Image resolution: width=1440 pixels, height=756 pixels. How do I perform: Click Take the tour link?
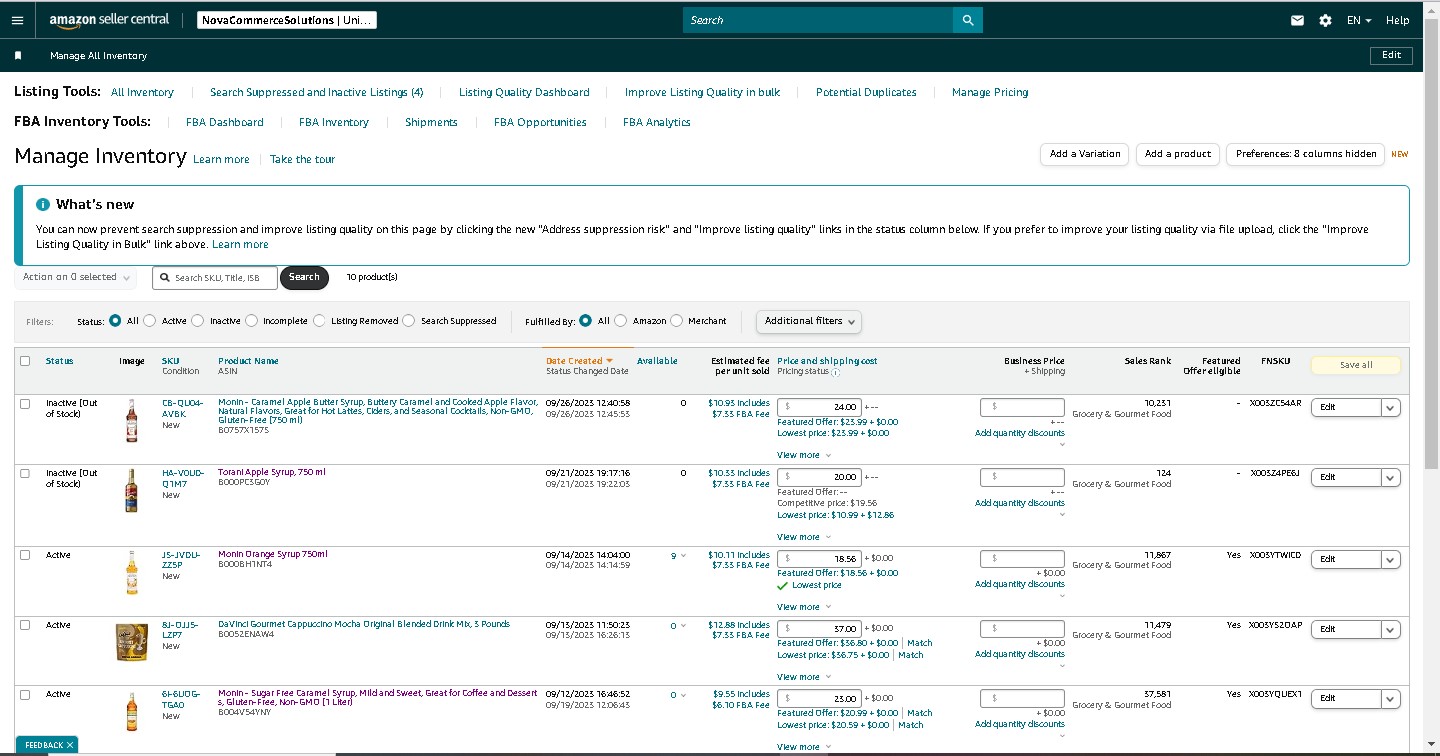tap(302, 159)
